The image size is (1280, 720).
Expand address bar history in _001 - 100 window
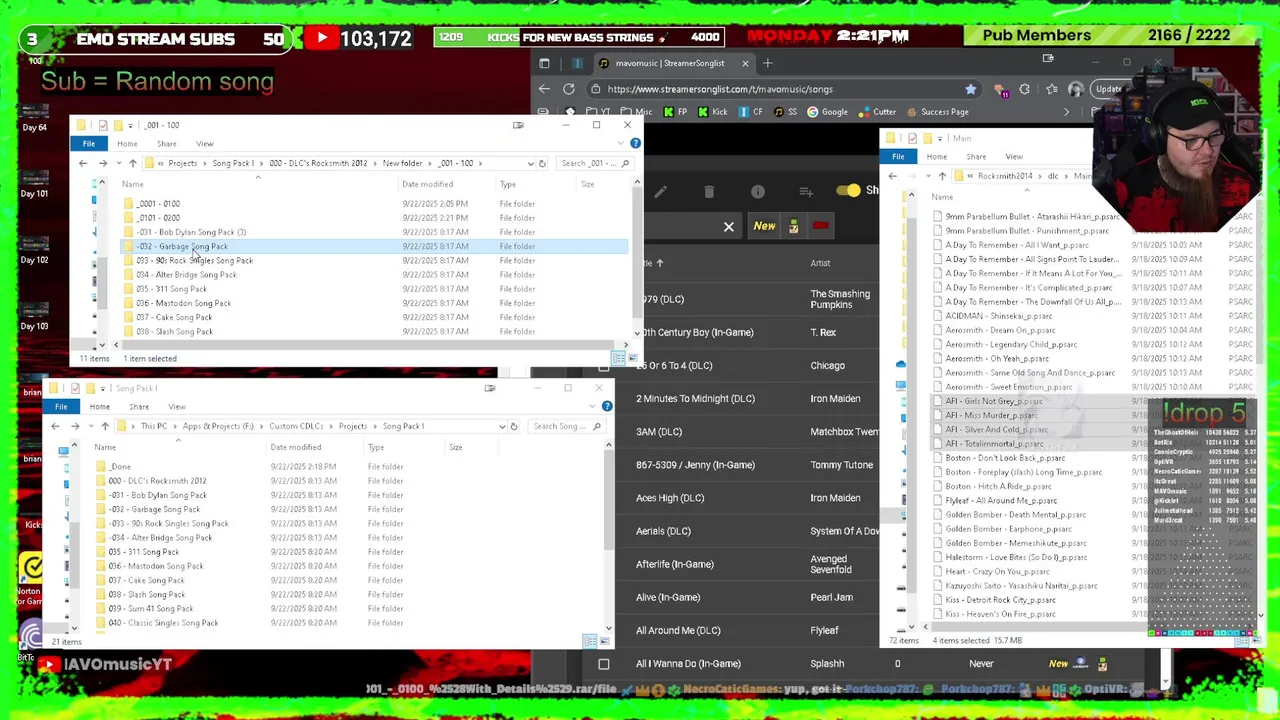530,163
